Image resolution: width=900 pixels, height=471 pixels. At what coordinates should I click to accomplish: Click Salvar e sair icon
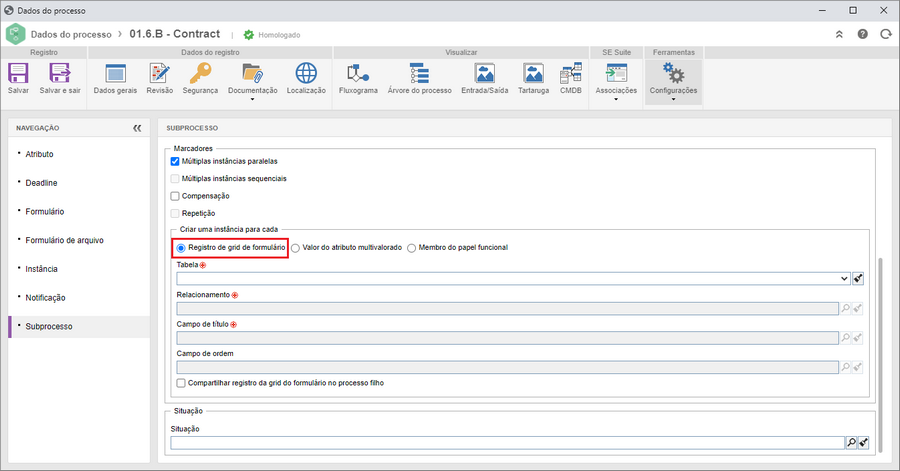[60, 73]
